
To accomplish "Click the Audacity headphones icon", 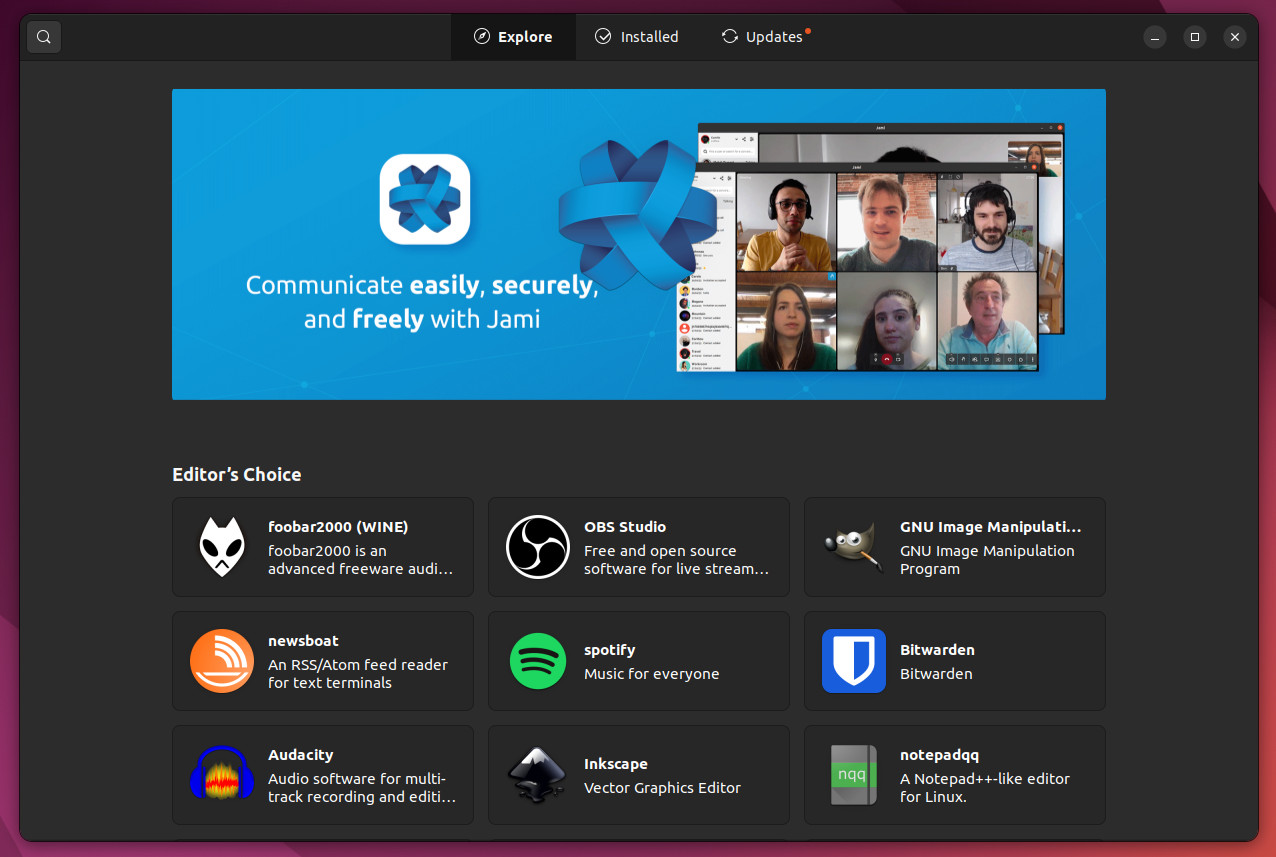I will (222, 774).
